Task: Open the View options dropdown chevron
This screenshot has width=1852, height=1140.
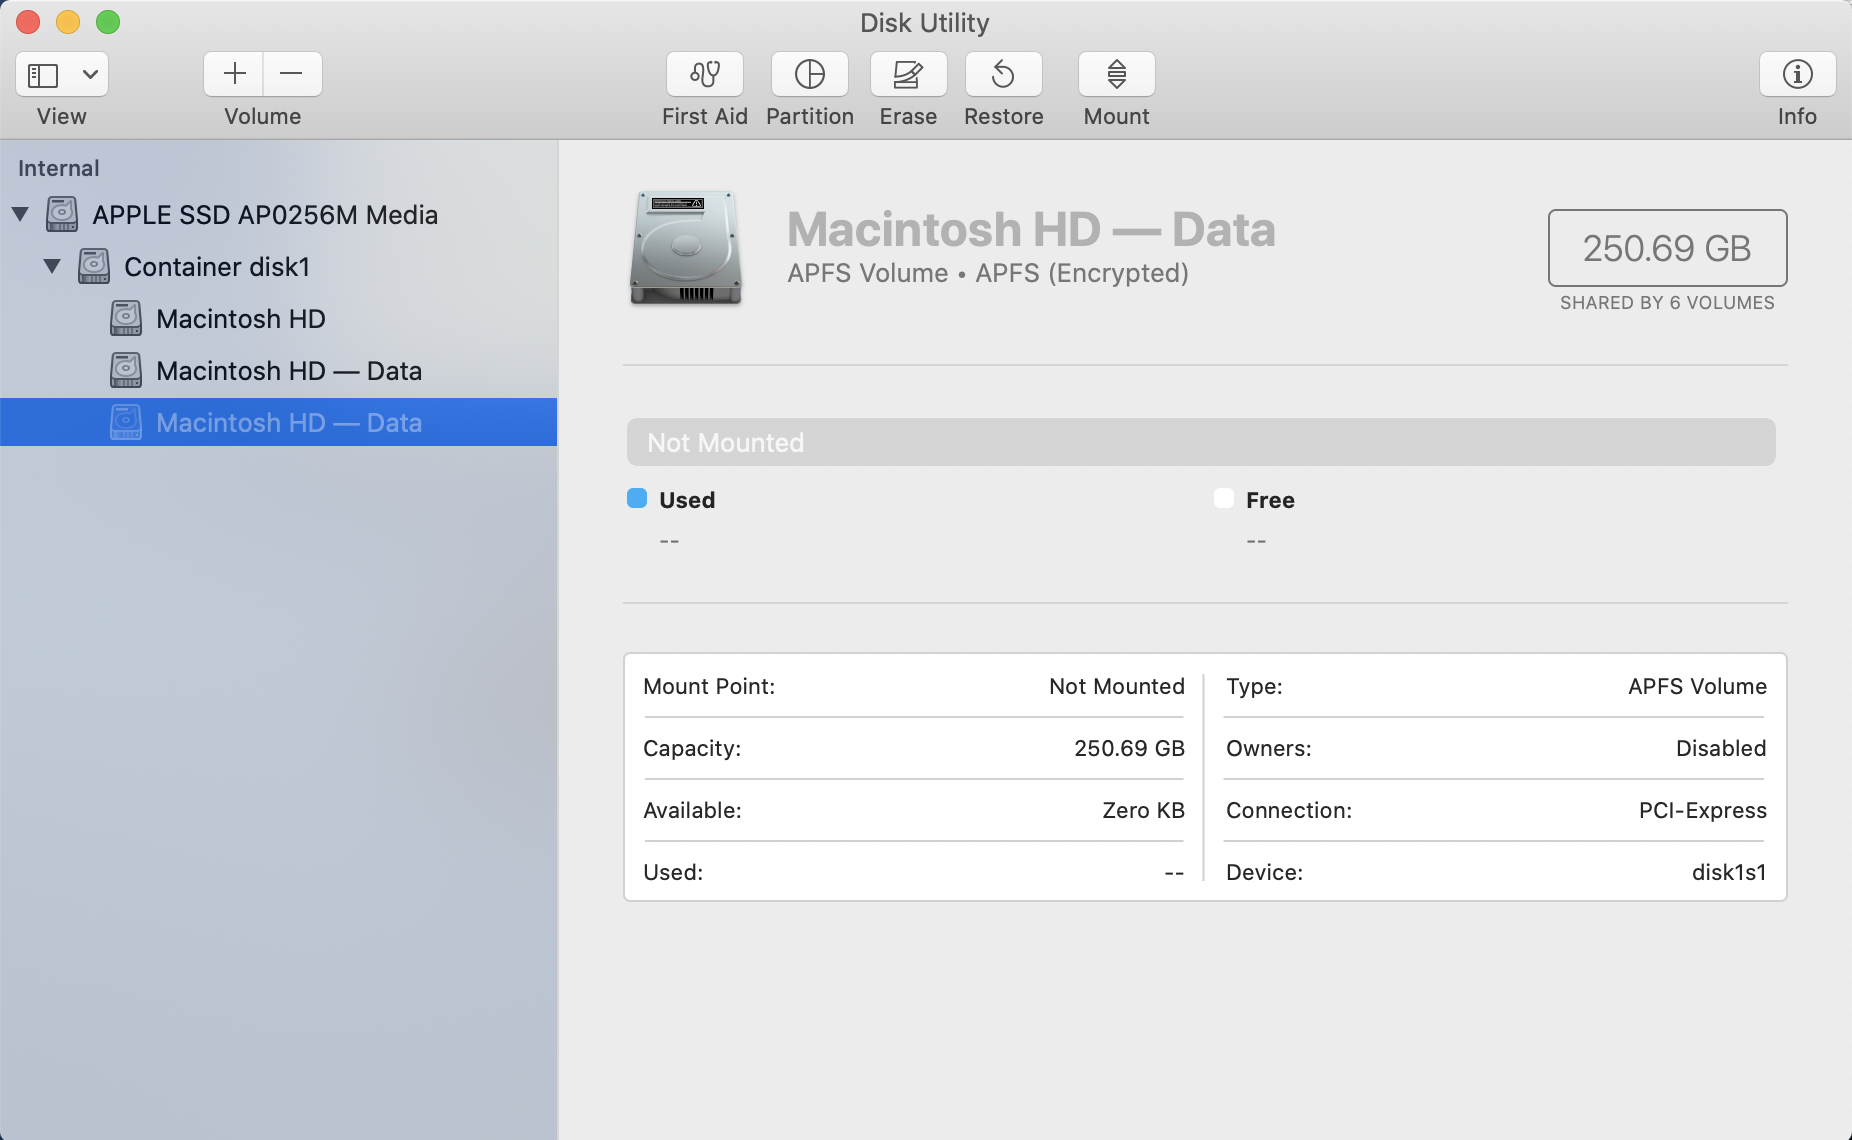Action: [x=89, y=74]
